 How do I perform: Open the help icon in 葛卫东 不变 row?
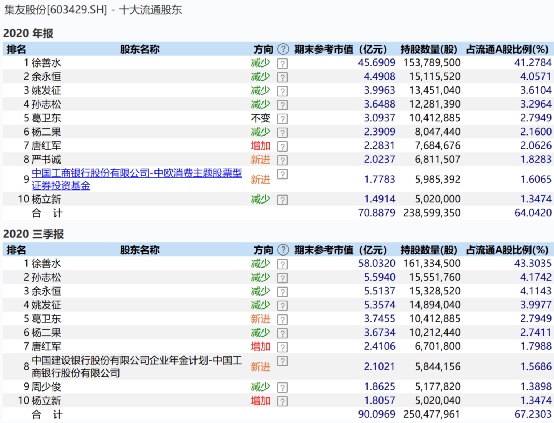click(x=282, y=119)
